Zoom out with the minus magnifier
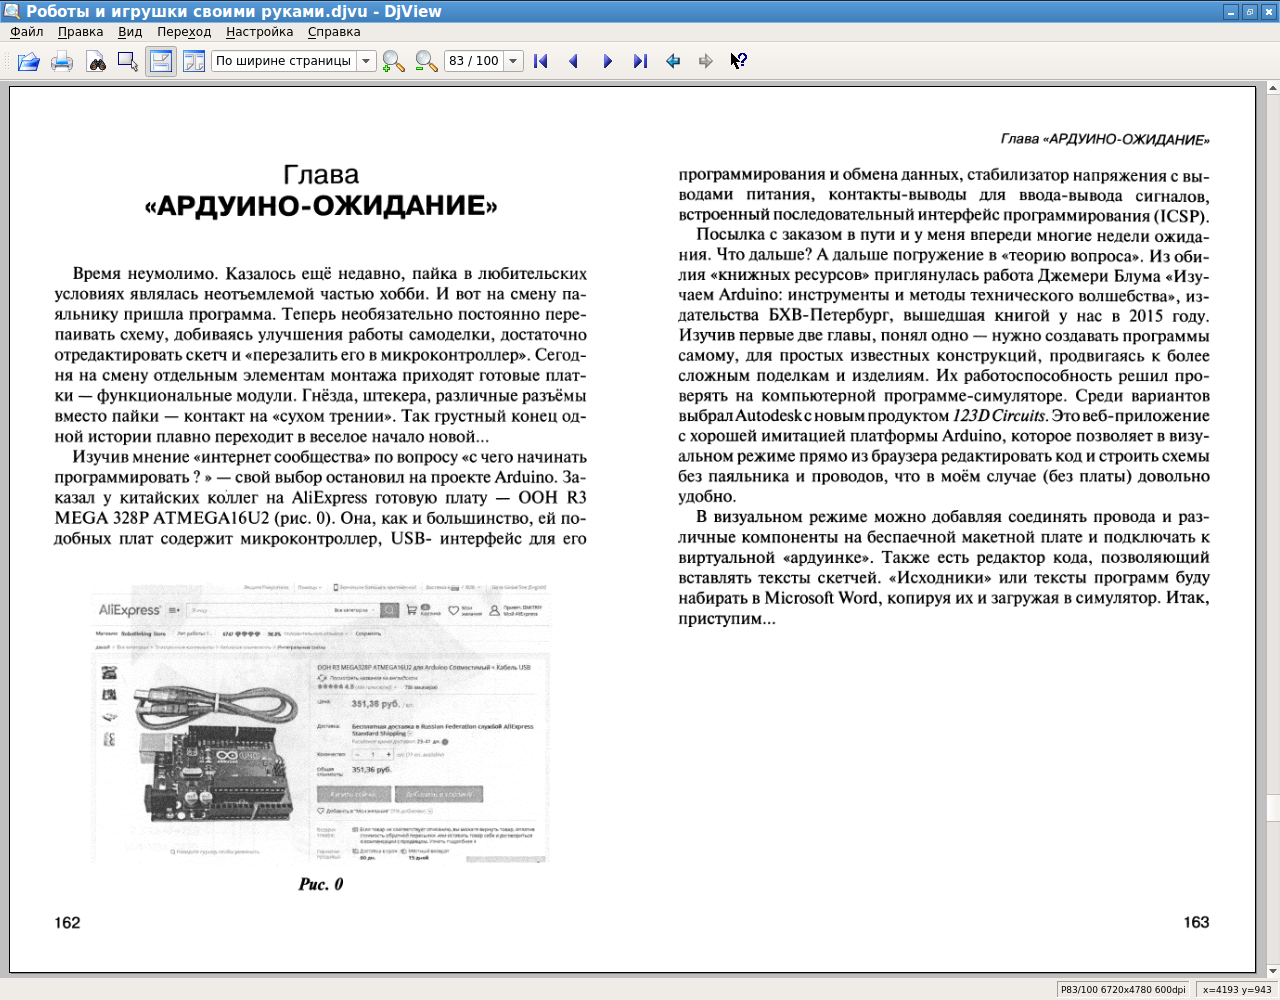 (426, 61)
